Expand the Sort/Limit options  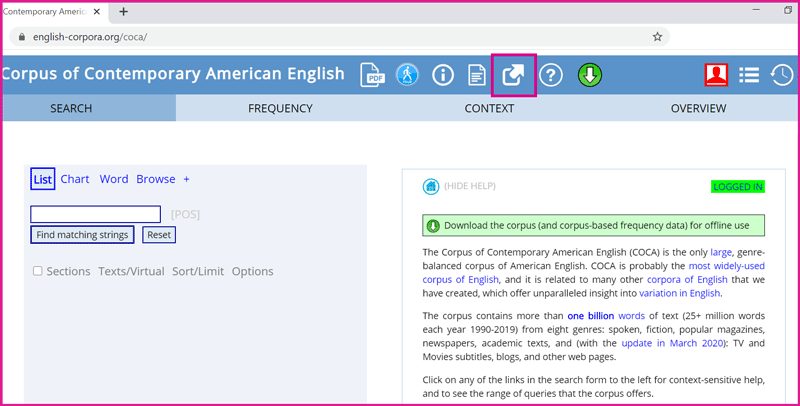(x=199, y=271)
